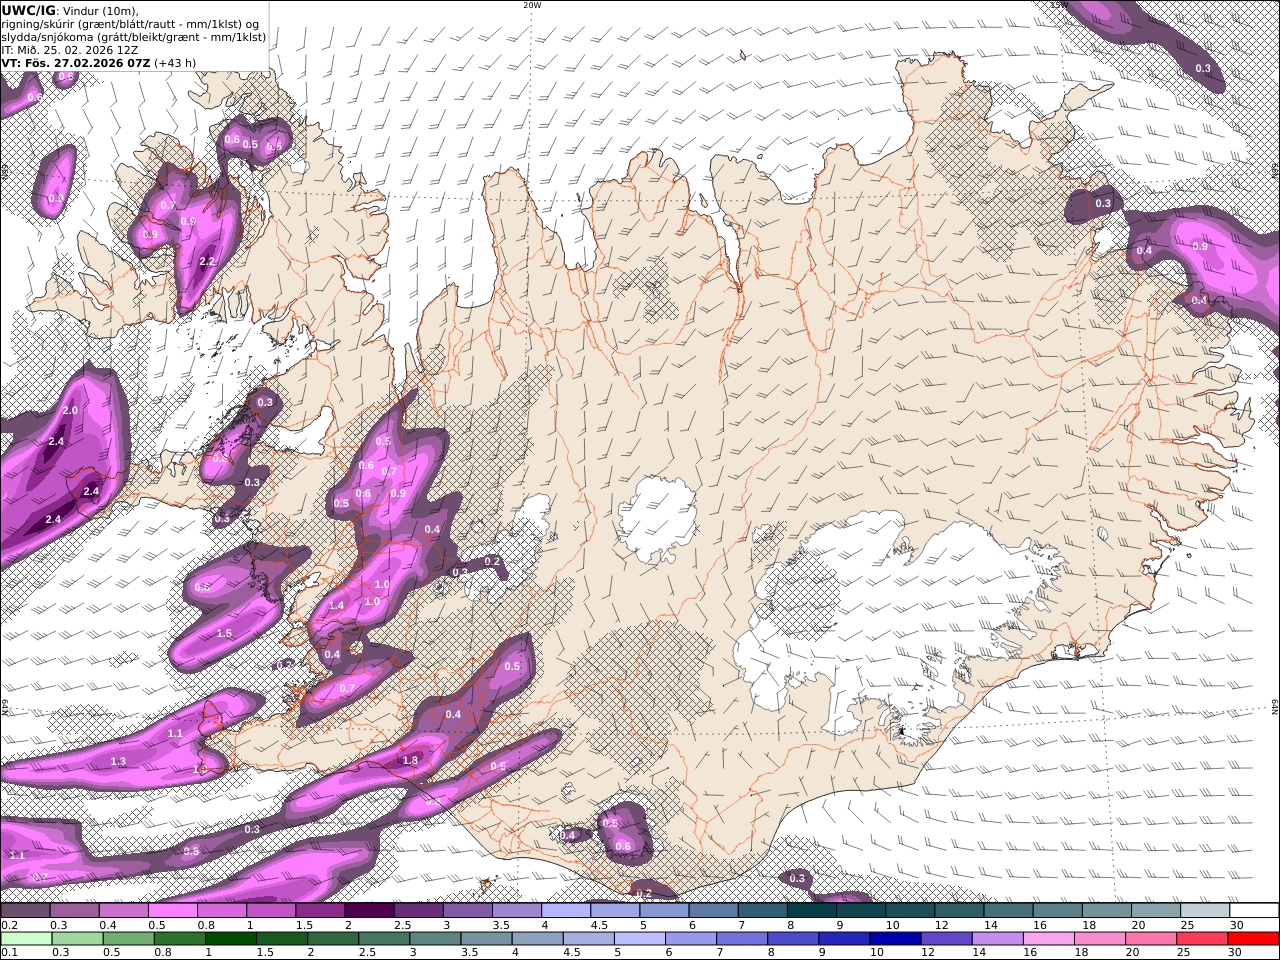Click the crimson rain swatch between 25 and 30

coord(1204,938)
